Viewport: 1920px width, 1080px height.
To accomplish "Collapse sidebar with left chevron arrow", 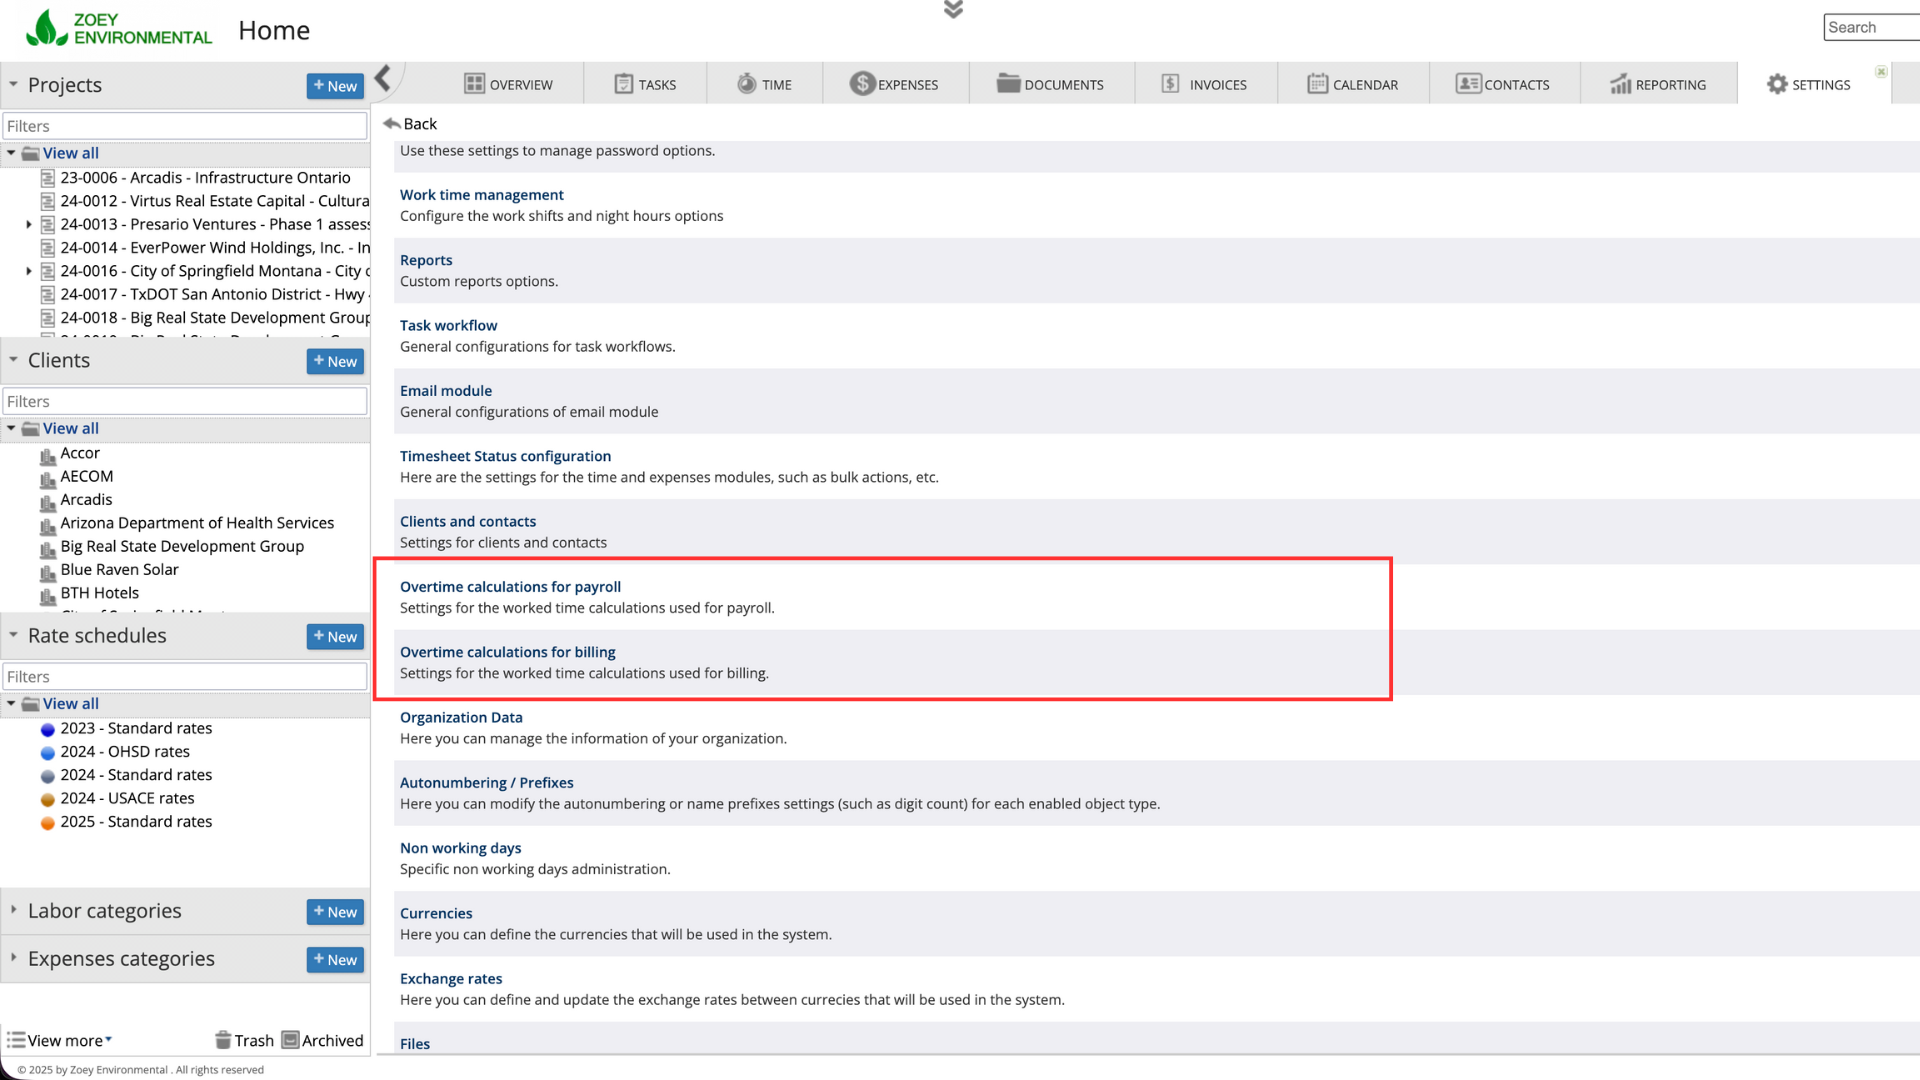I will (383, 78).
